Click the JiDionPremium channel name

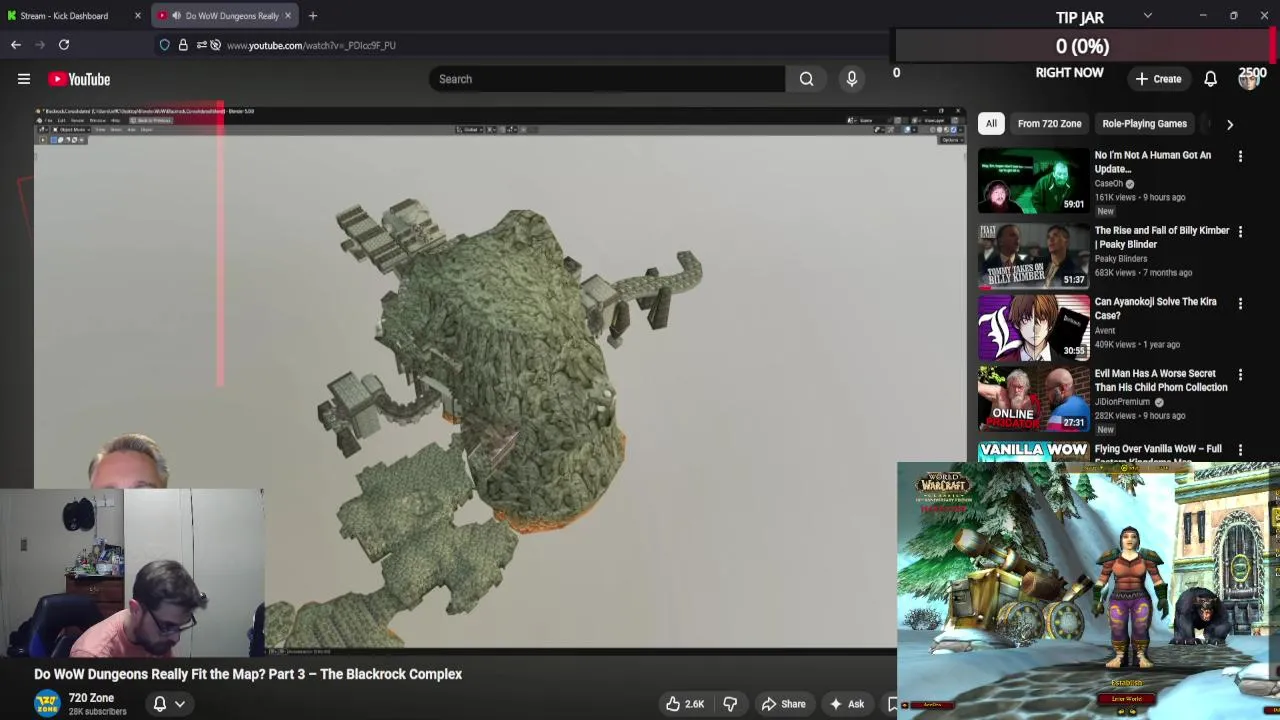[1122, 402]
